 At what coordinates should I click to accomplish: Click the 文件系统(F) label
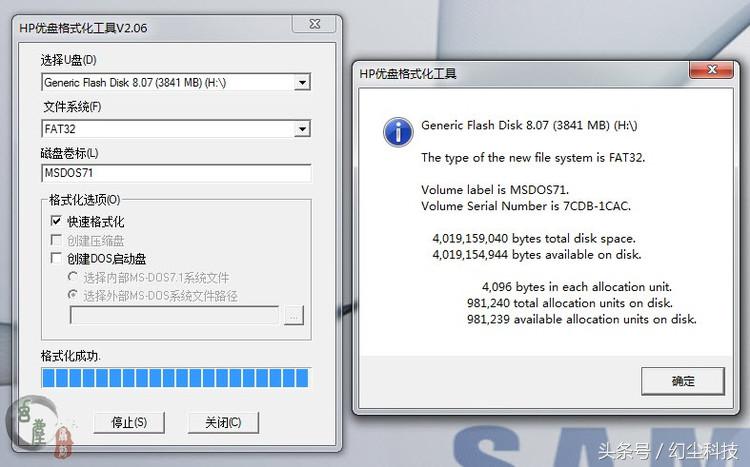tap(72, 107)
